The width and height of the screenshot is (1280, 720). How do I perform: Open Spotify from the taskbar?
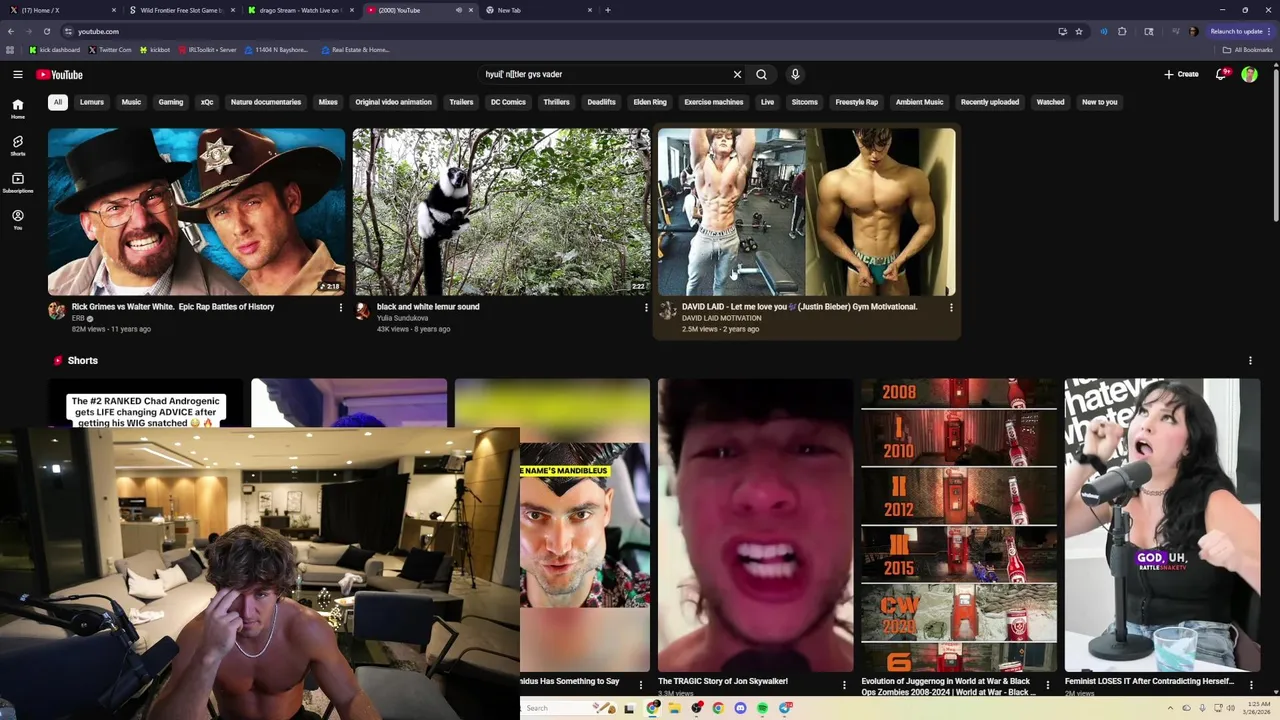tap(762, 708)
